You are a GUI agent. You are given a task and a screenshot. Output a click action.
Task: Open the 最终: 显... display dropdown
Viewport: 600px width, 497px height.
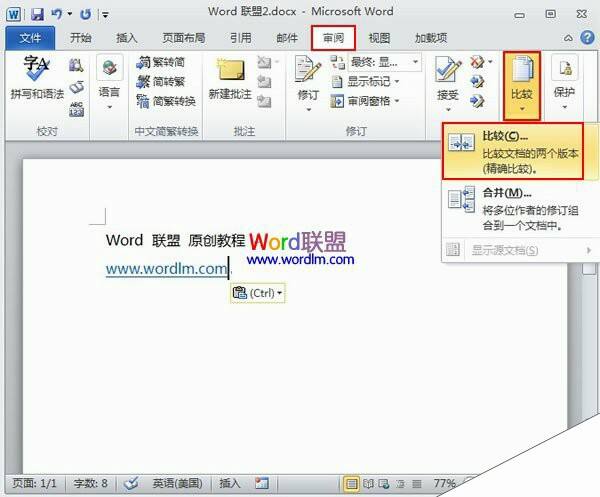click(385, 62)
